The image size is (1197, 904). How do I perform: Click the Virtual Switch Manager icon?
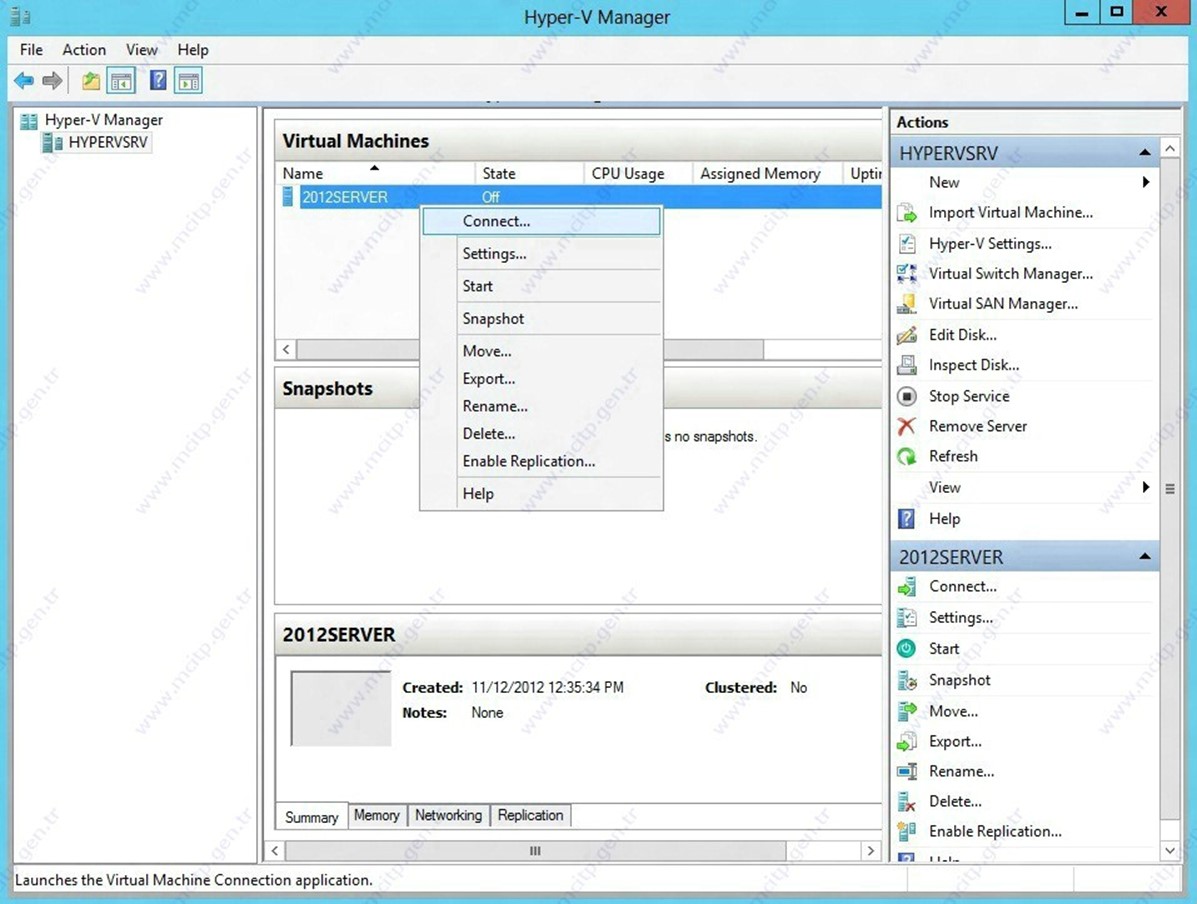tap(906, 273)
